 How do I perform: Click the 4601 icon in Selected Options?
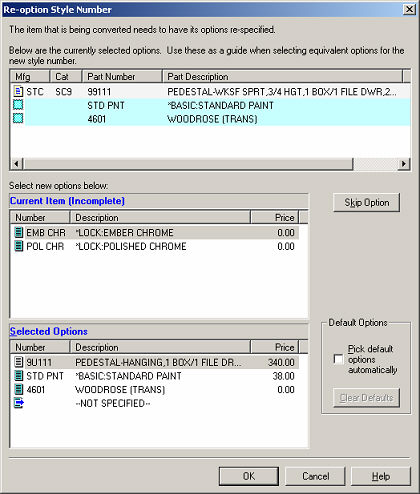[19, 389]
